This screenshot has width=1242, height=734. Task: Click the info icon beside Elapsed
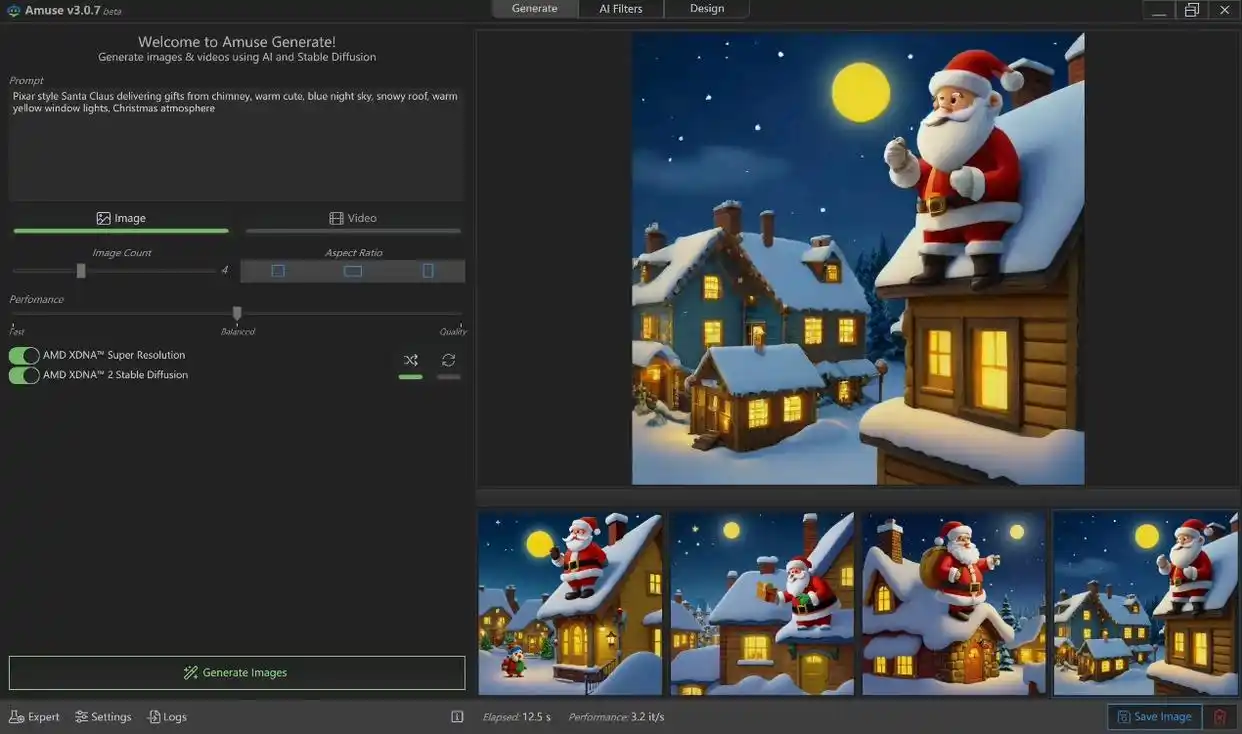pos(457,717)
